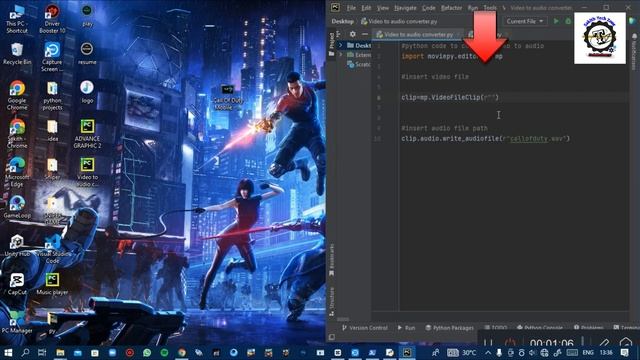
Task: Open the logo file on desktop
Action: point(87,92)
